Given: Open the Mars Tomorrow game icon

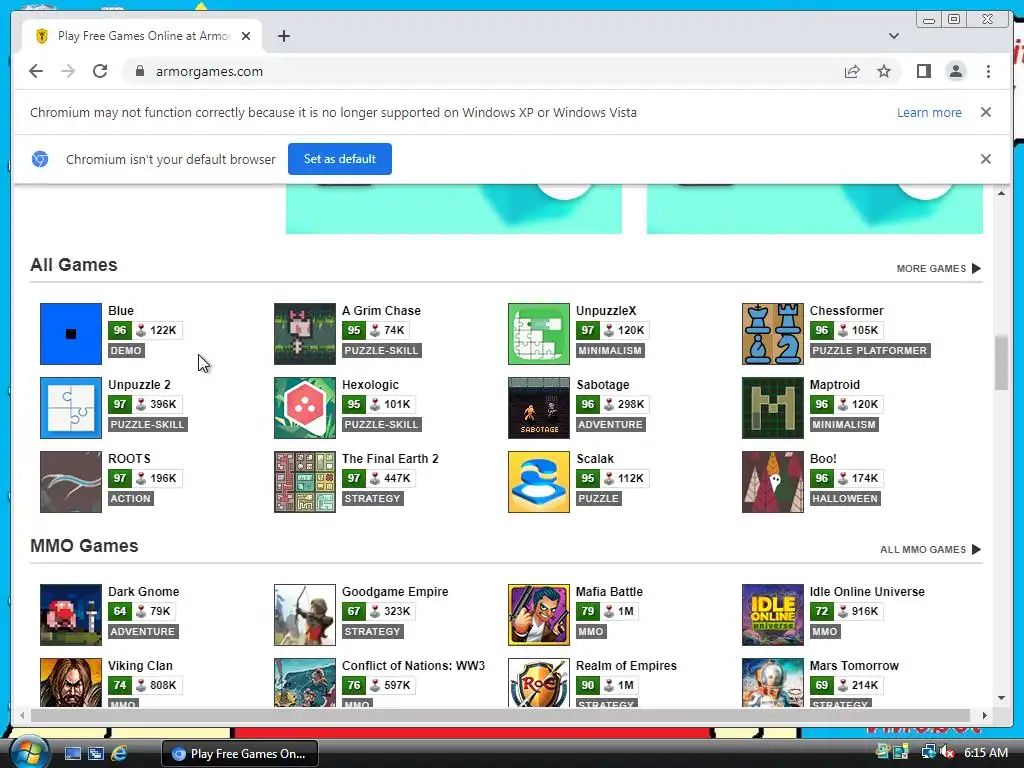Looking at the screenshot, I should (773, 682).
